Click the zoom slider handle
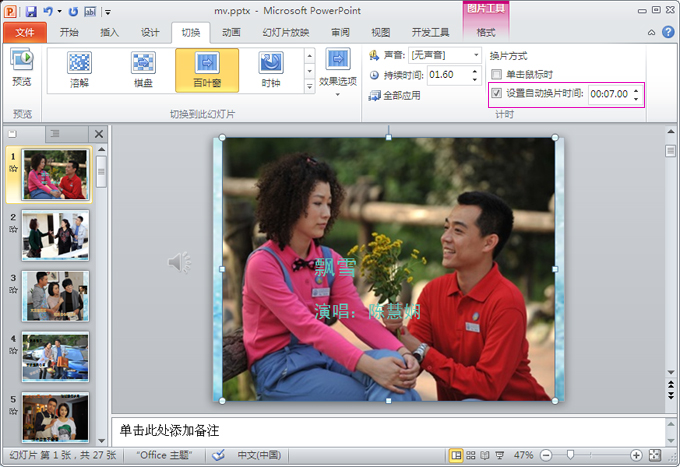Viewport: 680px width, 467px height. [x=570, y=455]
